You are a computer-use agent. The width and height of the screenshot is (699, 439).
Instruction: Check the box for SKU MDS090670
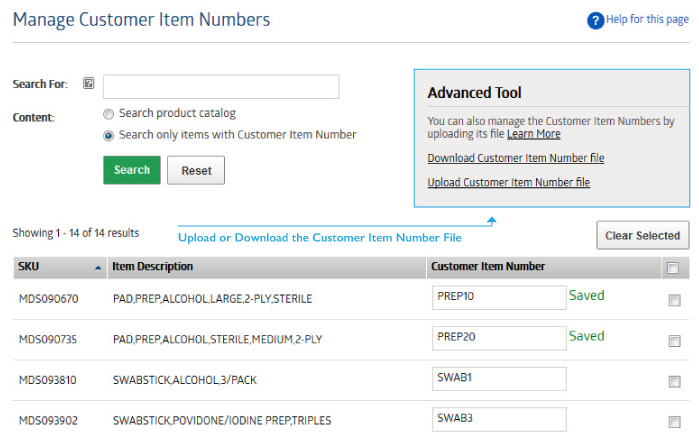tap(674, 300)
